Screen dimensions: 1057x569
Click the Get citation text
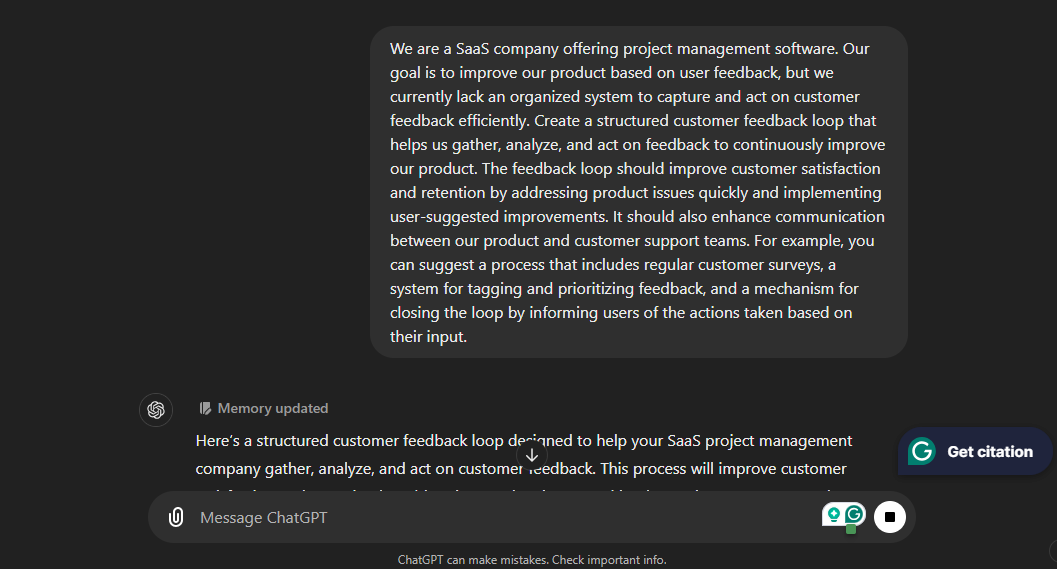990,452
